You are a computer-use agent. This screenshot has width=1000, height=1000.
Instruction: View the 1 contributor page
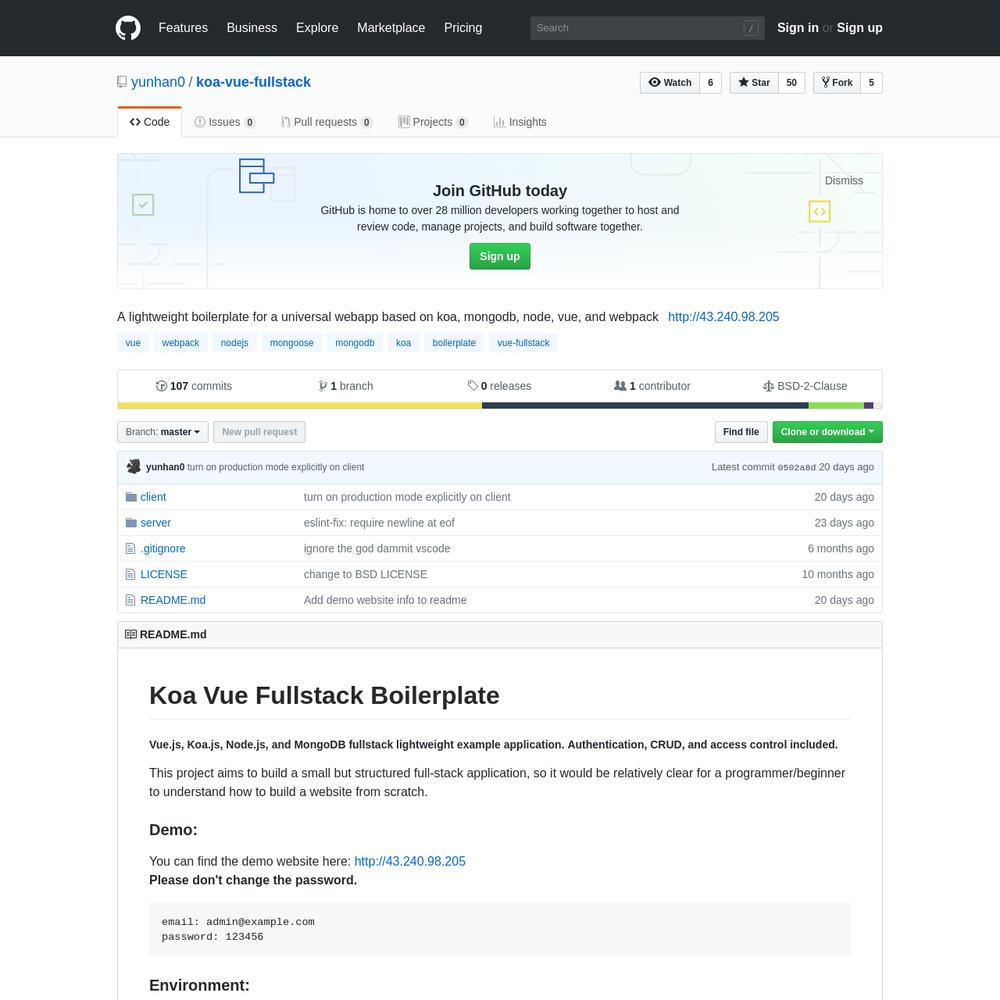point(652,386)
